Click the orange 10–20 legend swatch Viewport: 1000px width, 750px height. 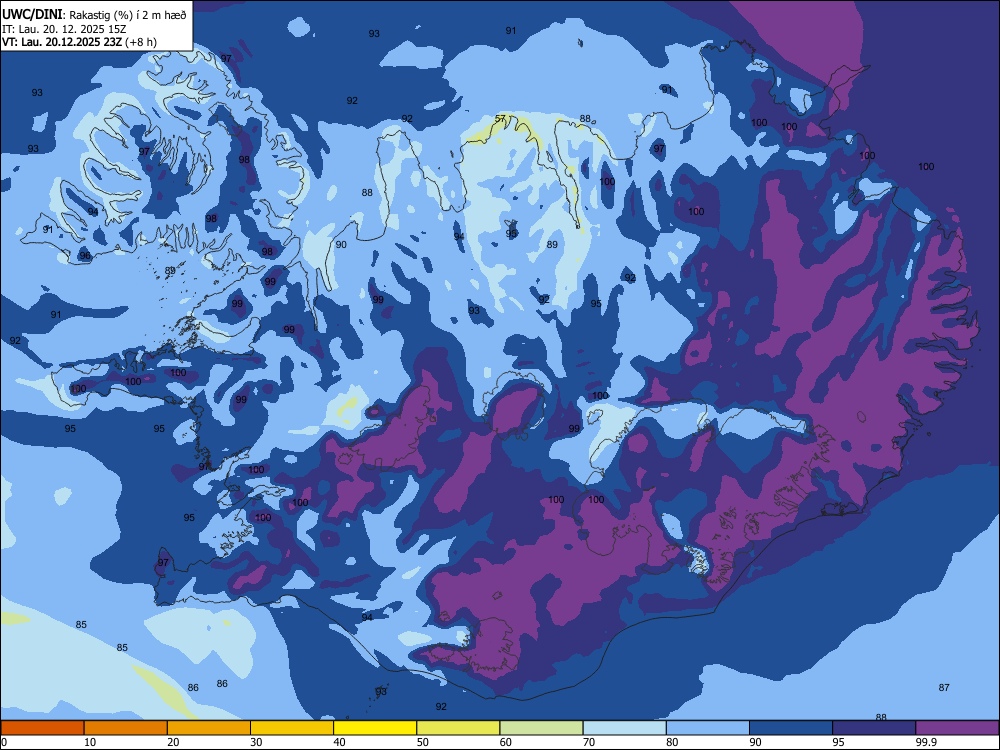(126, 728)
